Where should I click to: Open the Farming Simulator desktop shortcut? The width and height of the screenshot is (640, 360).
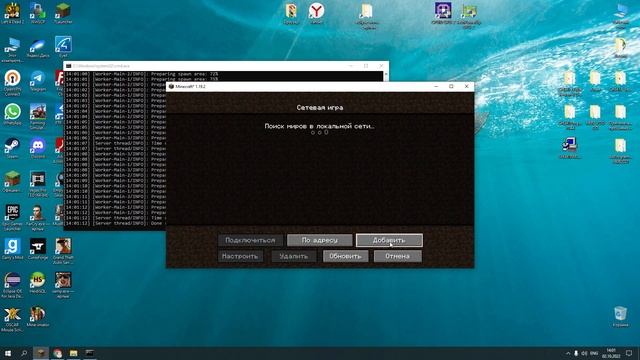(x=38, y=116)
